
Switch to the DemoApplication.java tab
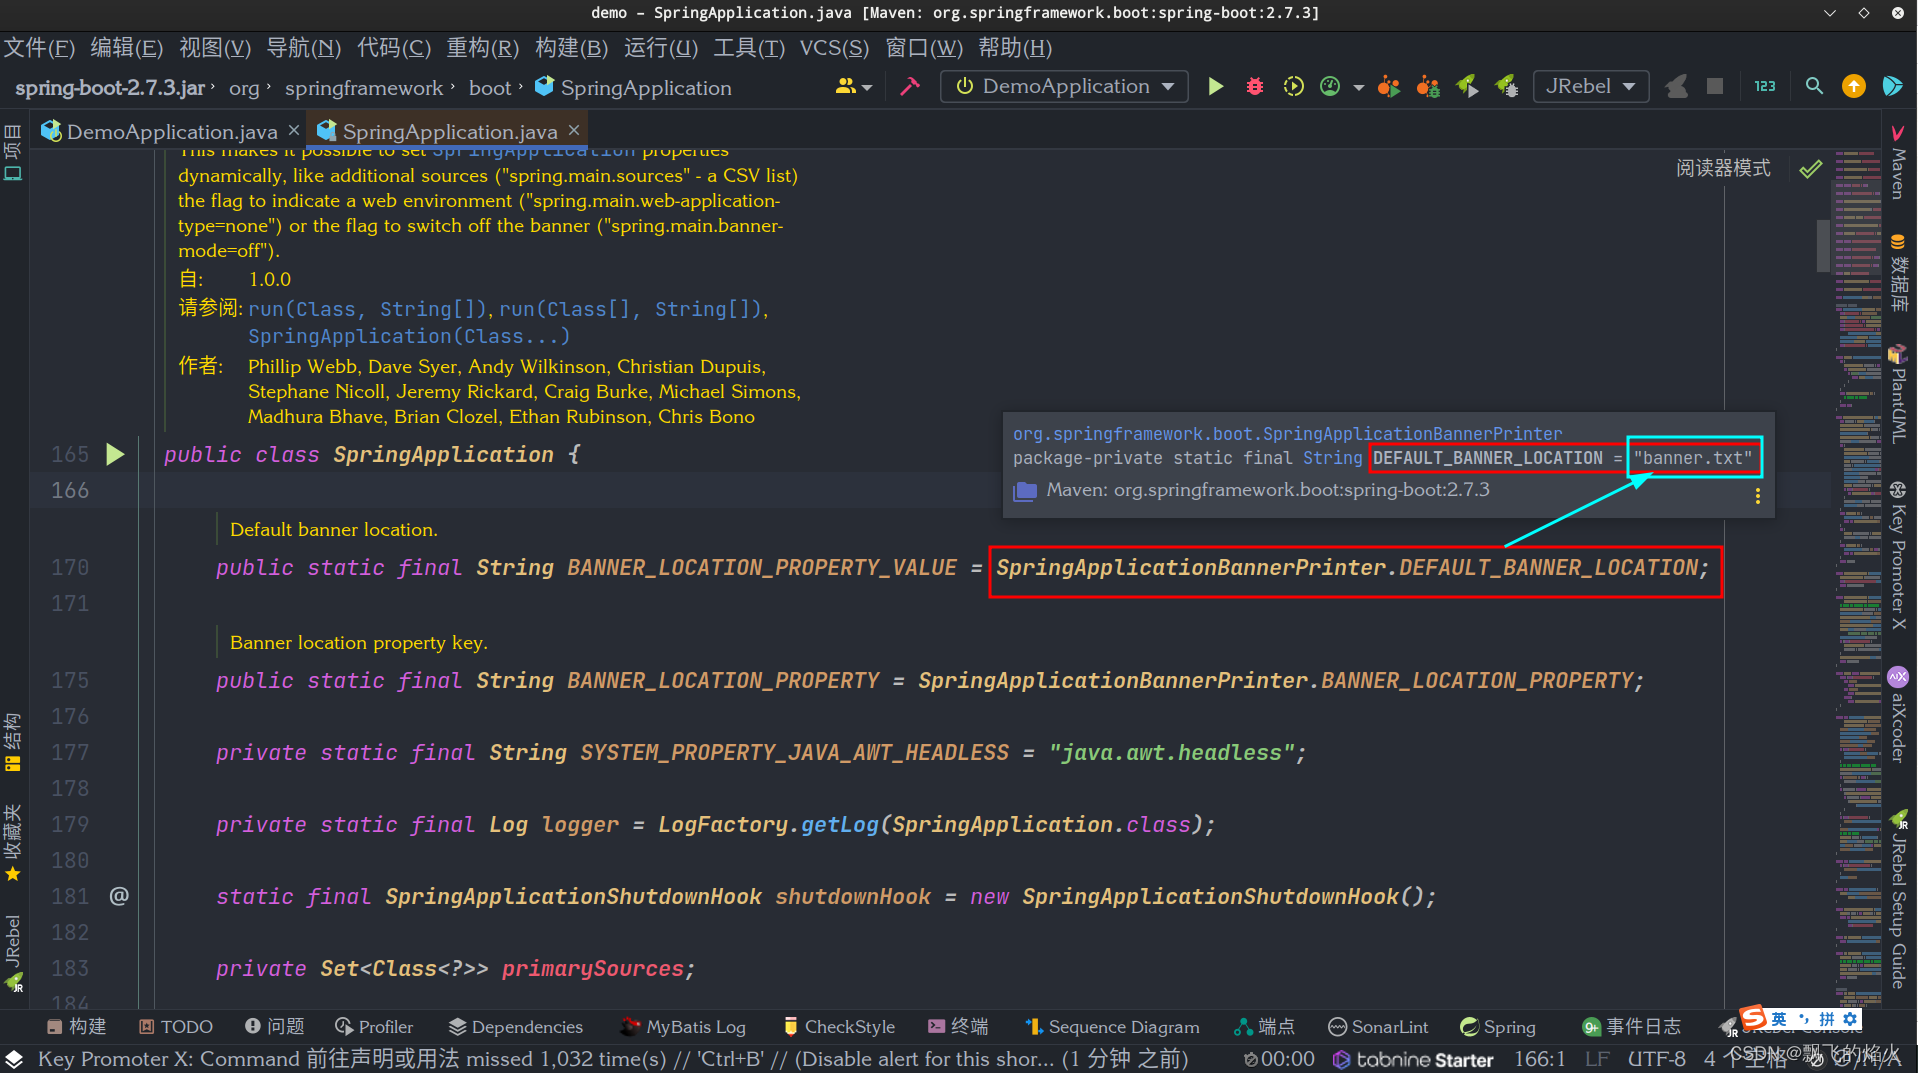[172, 131]
